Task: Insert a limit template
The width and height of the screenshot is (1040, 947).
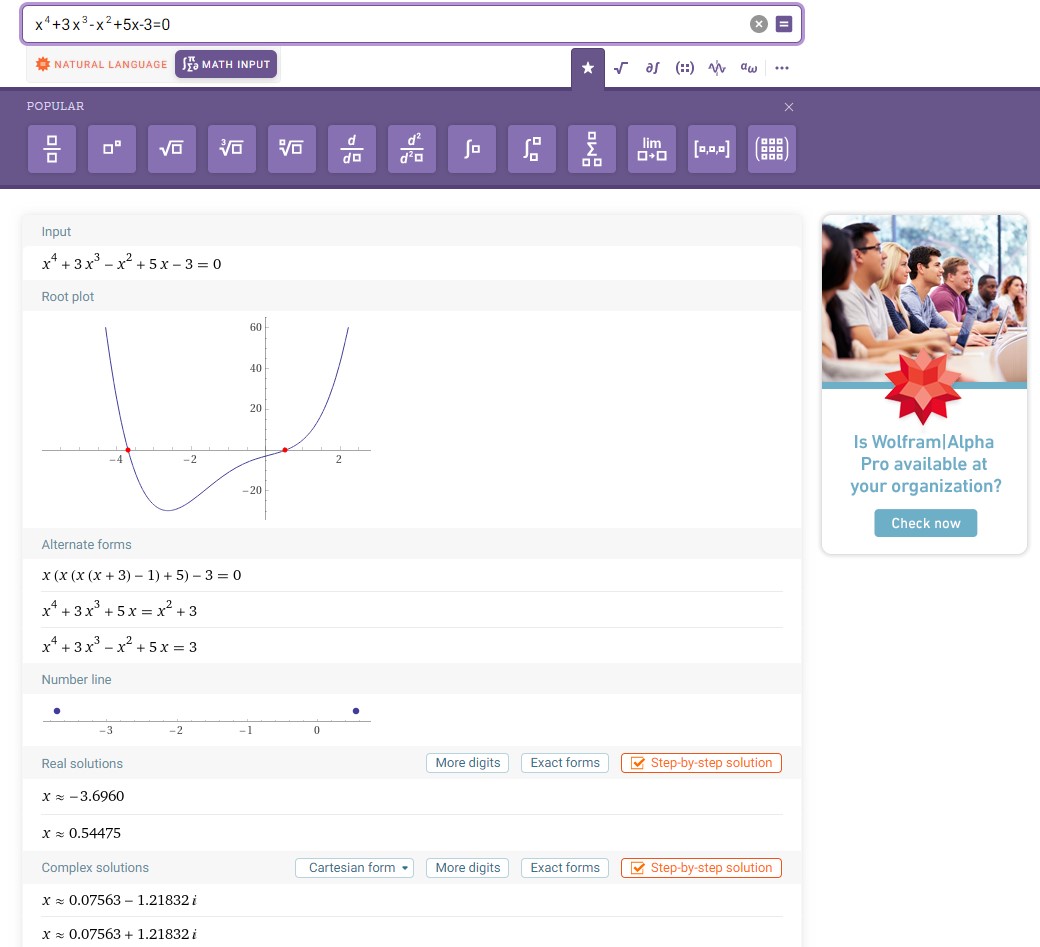Action: (x=652, y=149)
